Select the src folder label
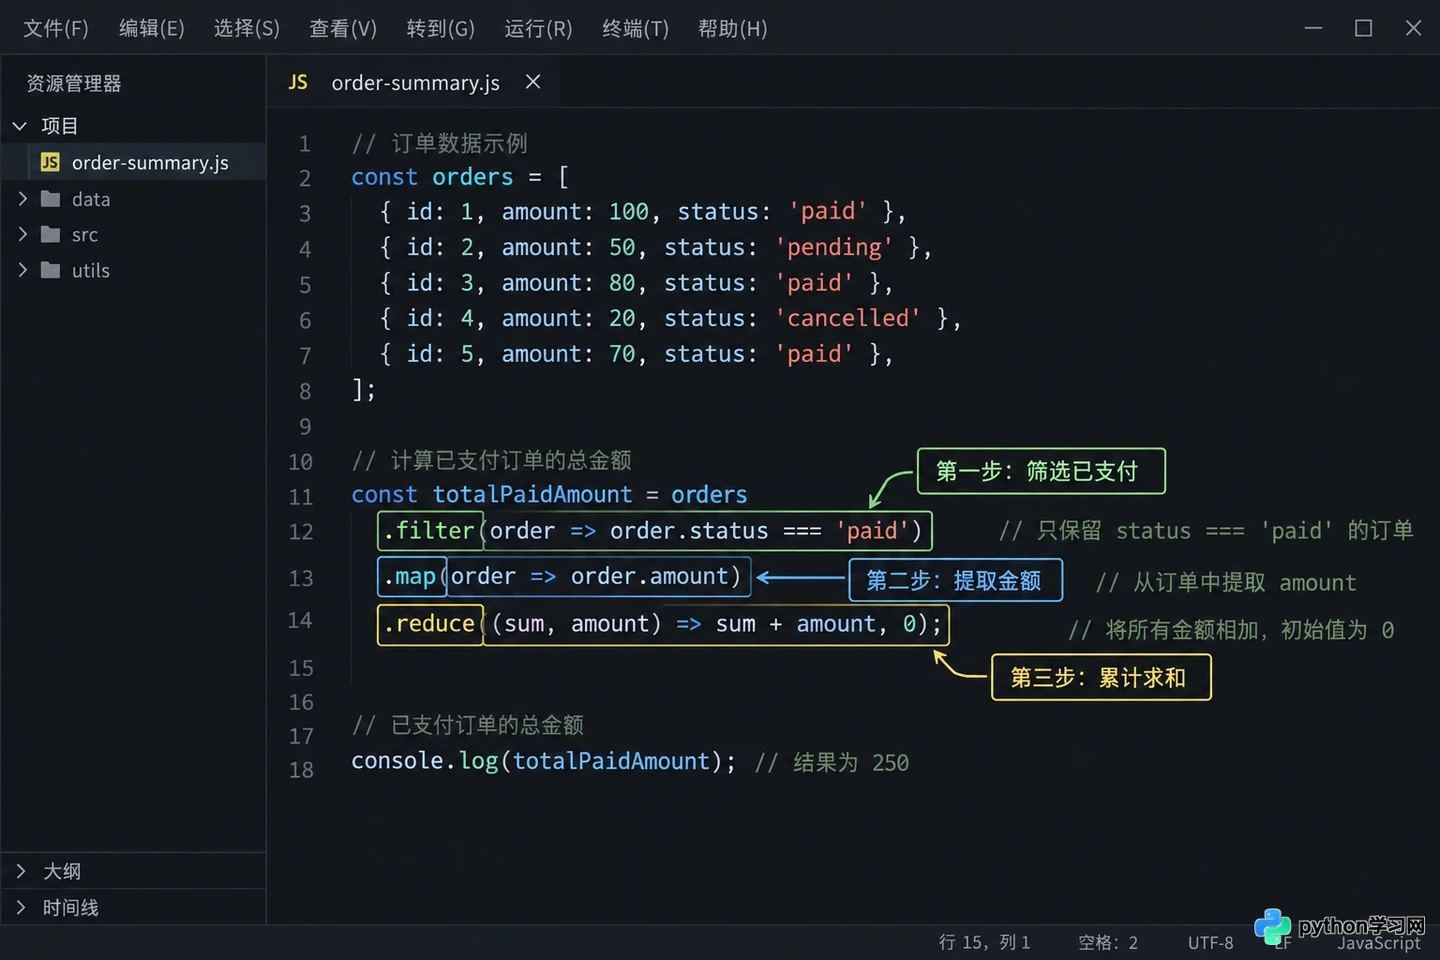The height and width of the screenshot is (960, 1440). click(85, 235)
